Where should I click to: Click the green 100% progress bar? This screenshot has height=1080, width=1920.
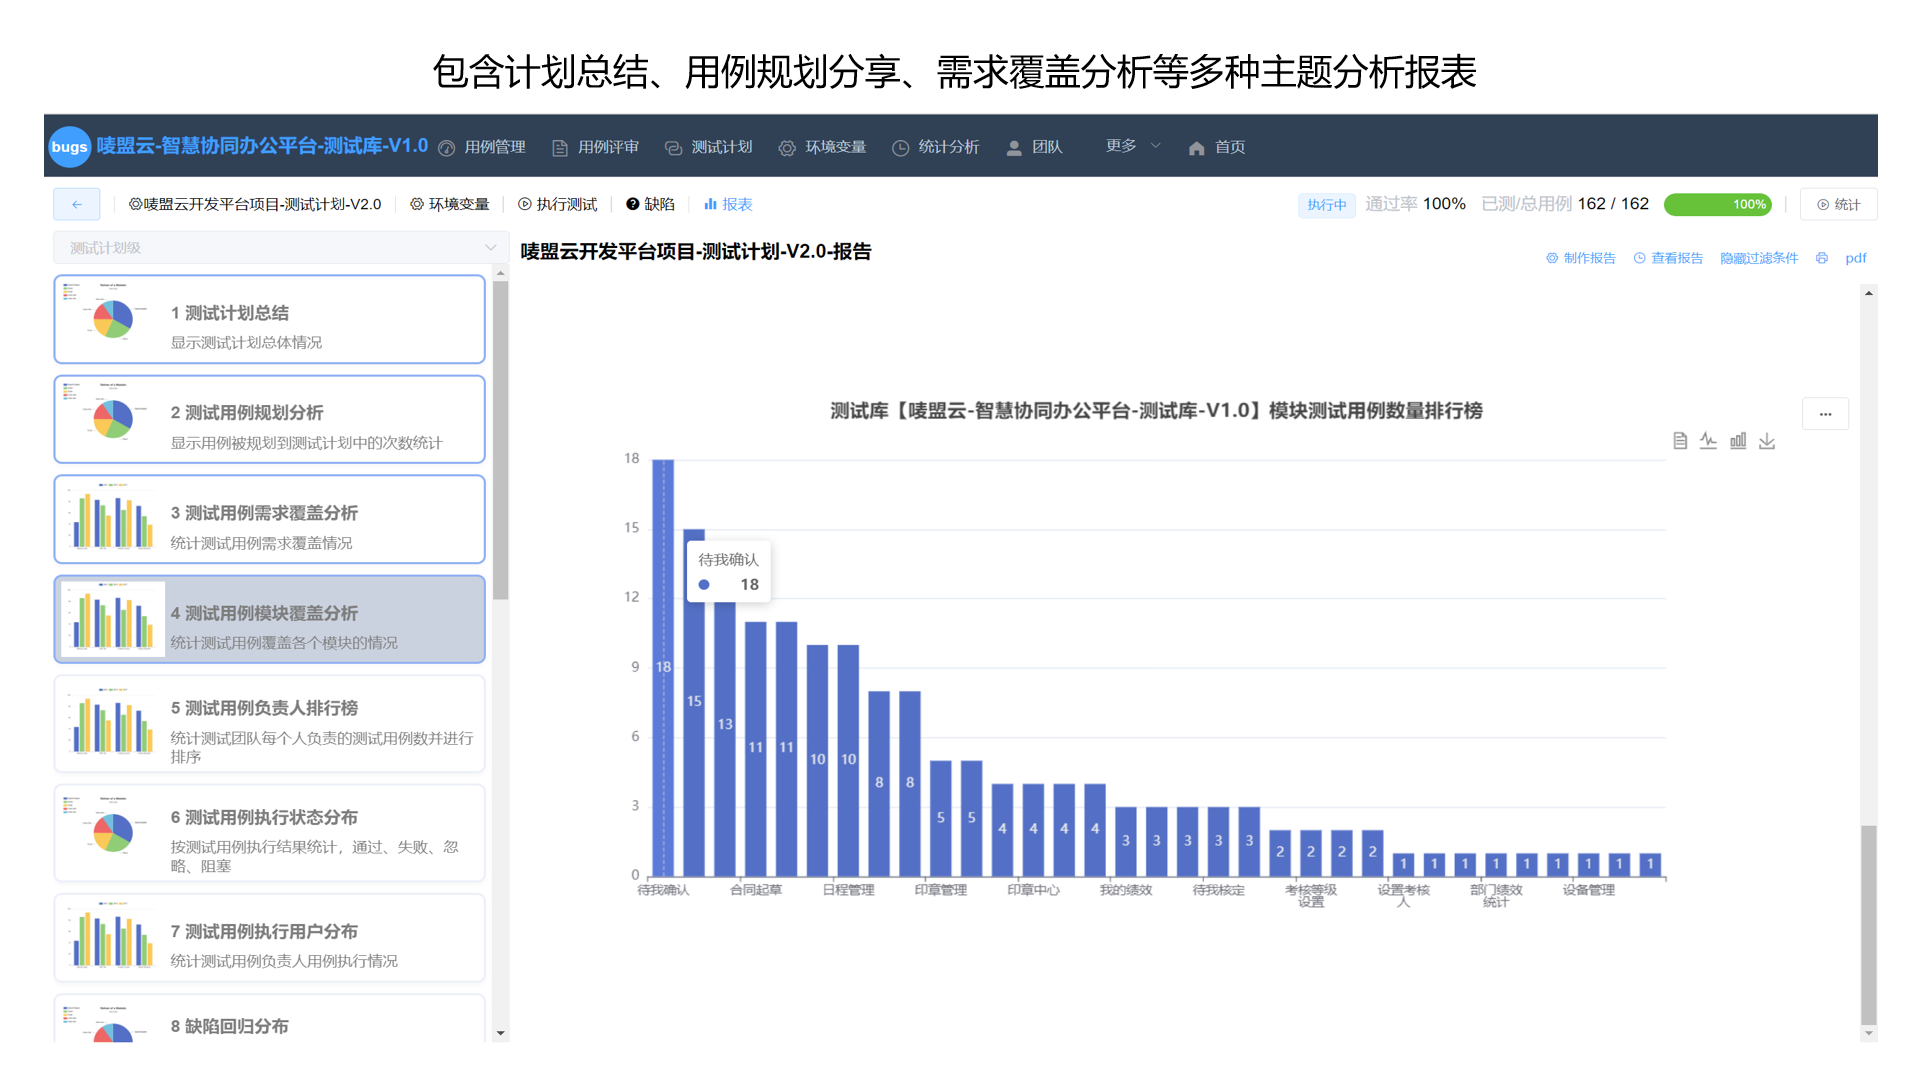[1717, 204]
